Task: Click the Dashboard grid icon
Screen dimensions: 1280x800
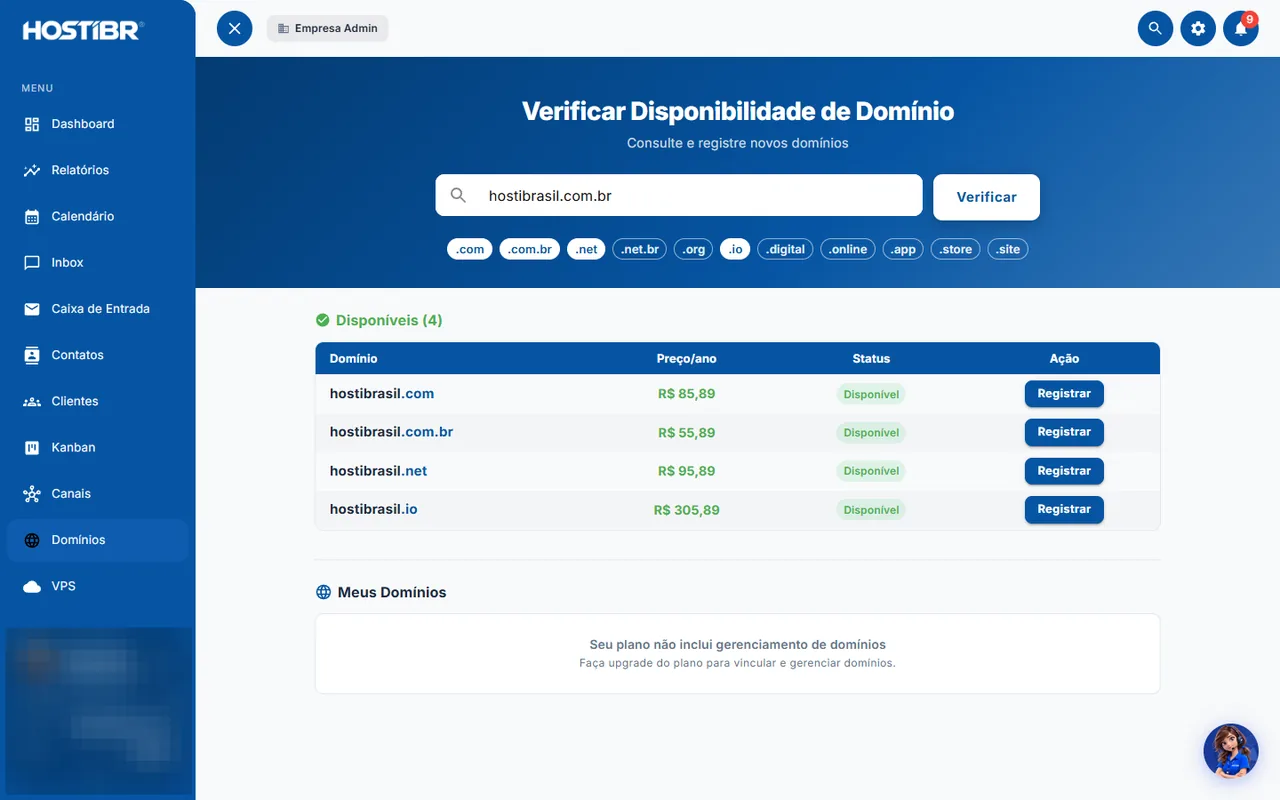Action: pos(32,124)
